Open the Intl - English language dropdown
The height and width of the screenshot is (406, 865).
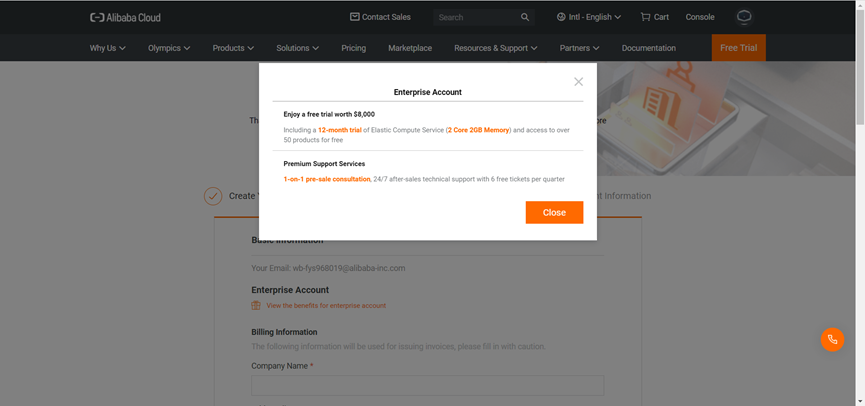click(x=589, y=17)
